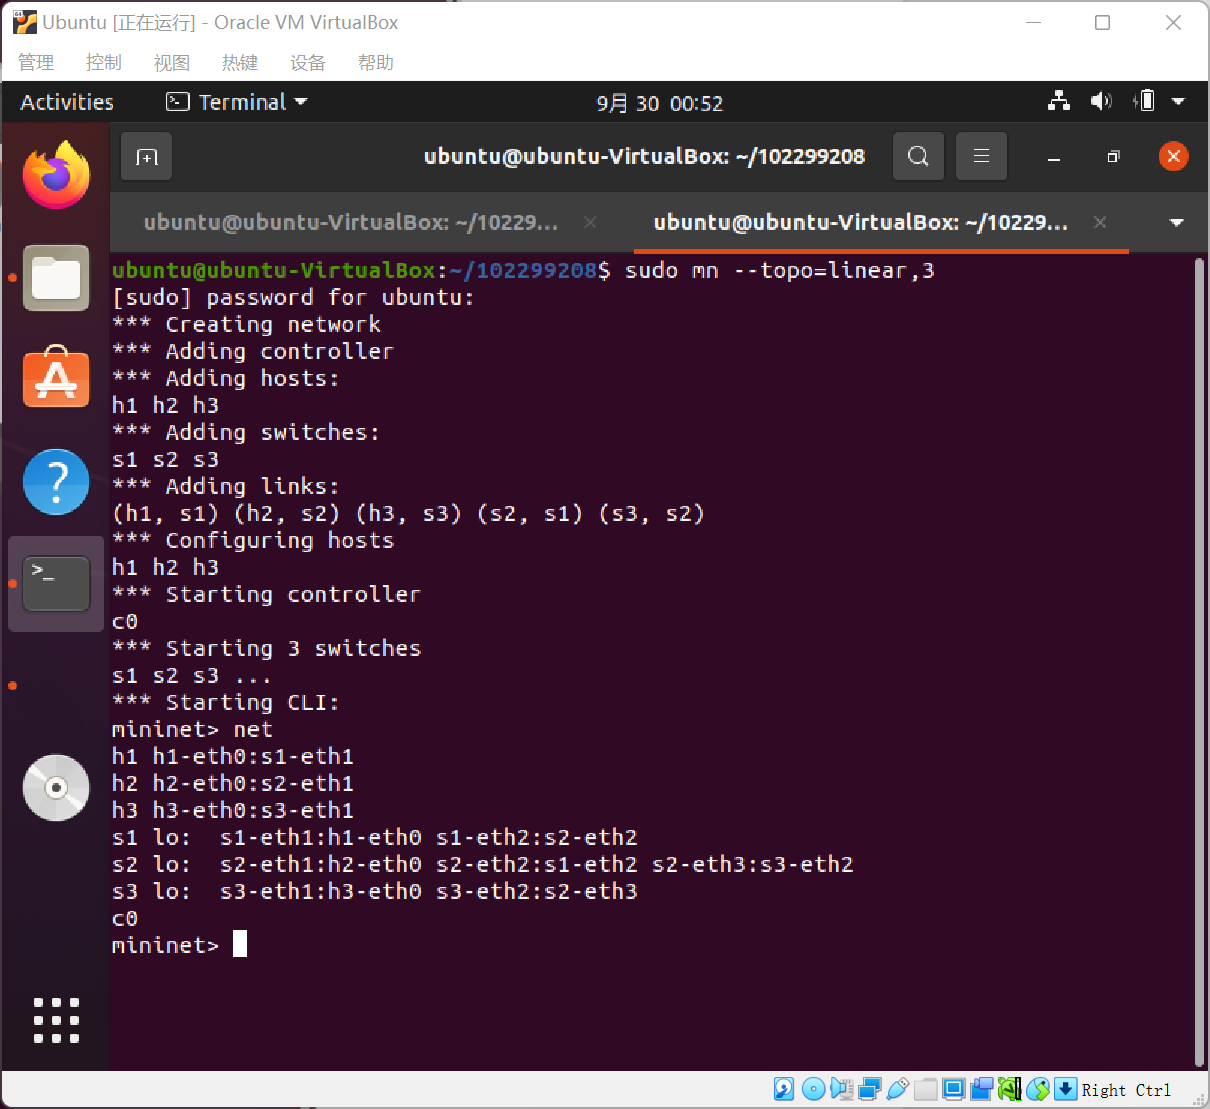This screenshot has height=1109, width=1210.
Task: Click the 'mininet> net' command line
Action: (x=192, y=729)
